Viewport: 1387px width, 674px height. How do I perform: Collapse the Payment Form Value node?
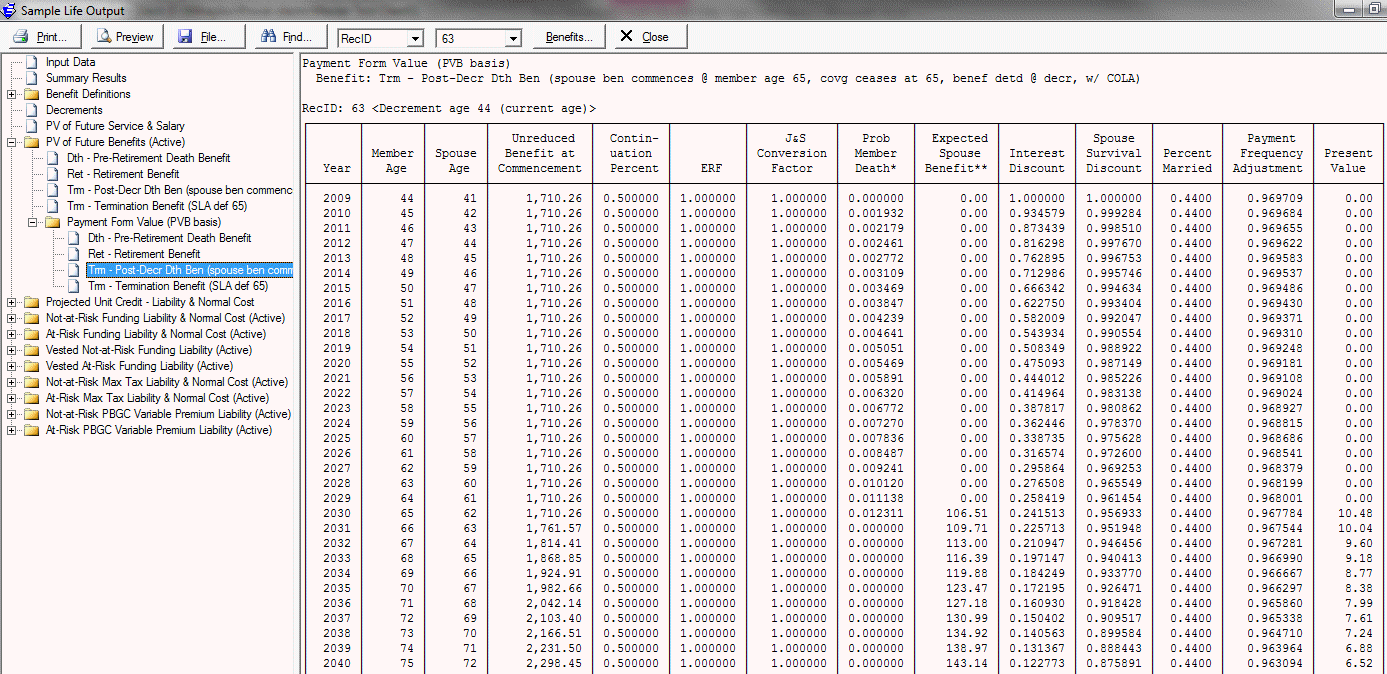[32, 222]
